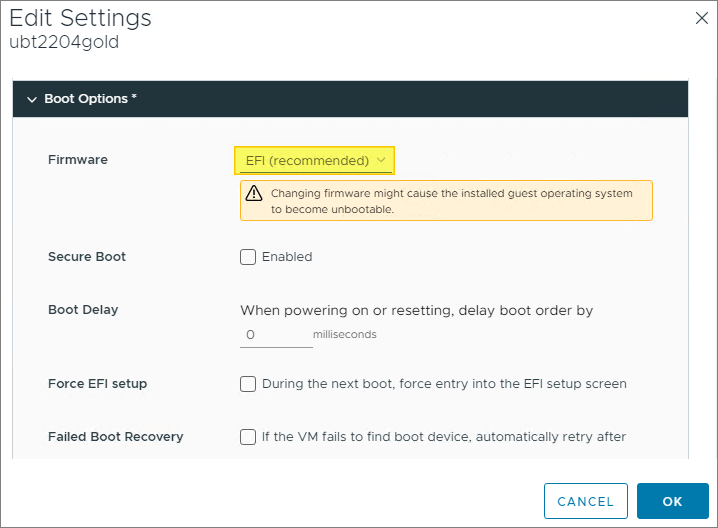Enable the Secure Boot checkbox
Screen dimensions: 718x528
tap(248, 257)
